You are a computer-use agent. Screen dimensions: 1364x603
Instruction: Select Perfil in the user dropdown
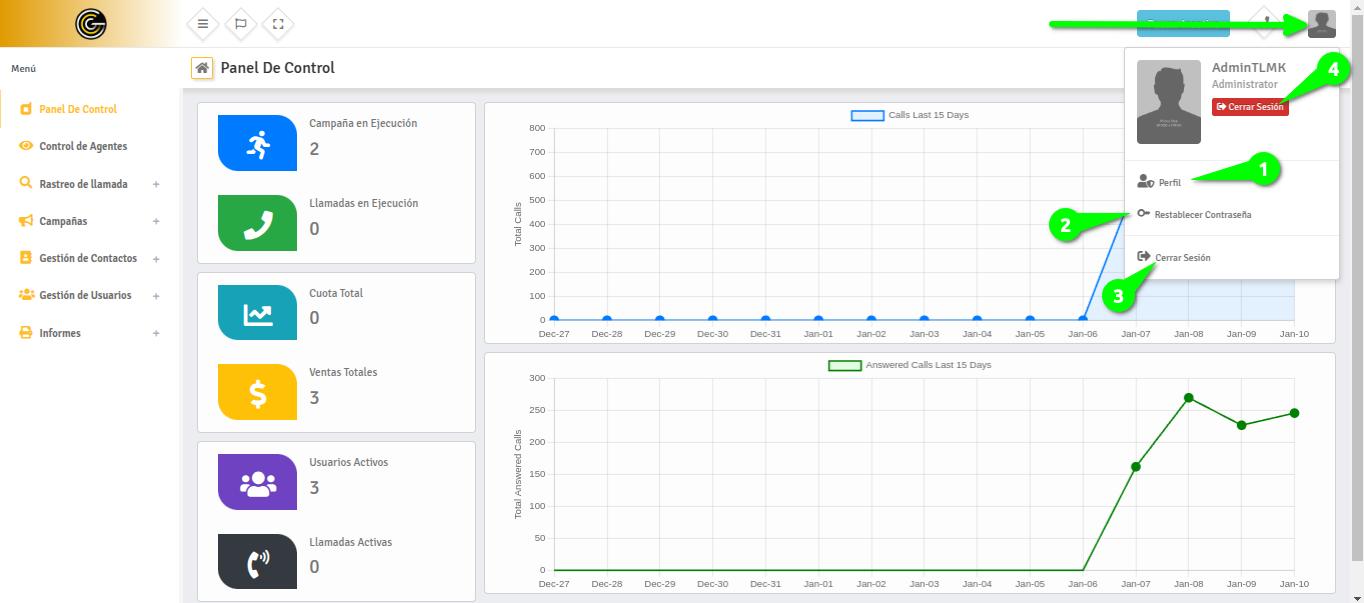[x=1169, y=183]
